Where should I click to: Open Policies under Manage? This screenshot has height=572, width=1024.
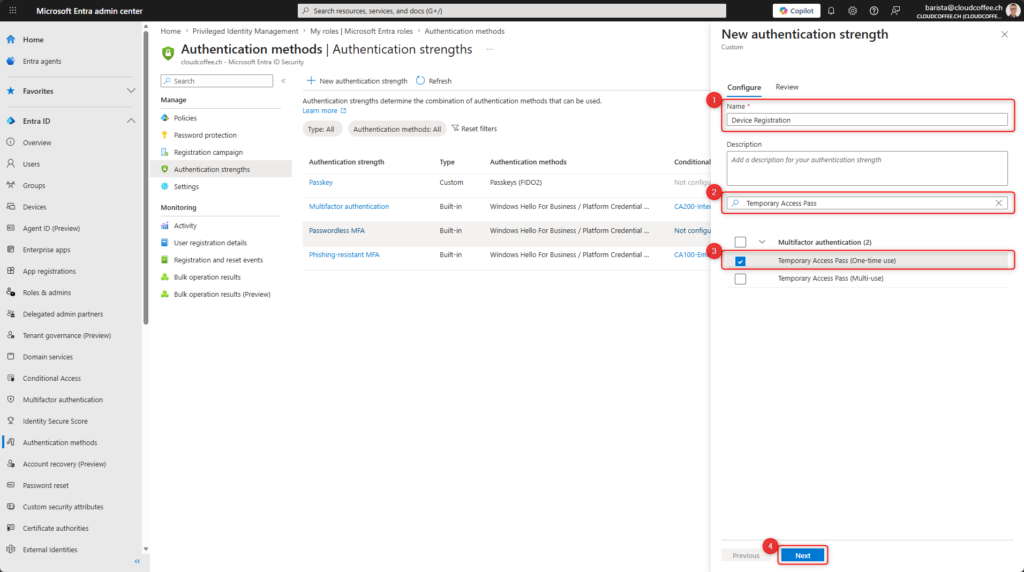[185, 118]
